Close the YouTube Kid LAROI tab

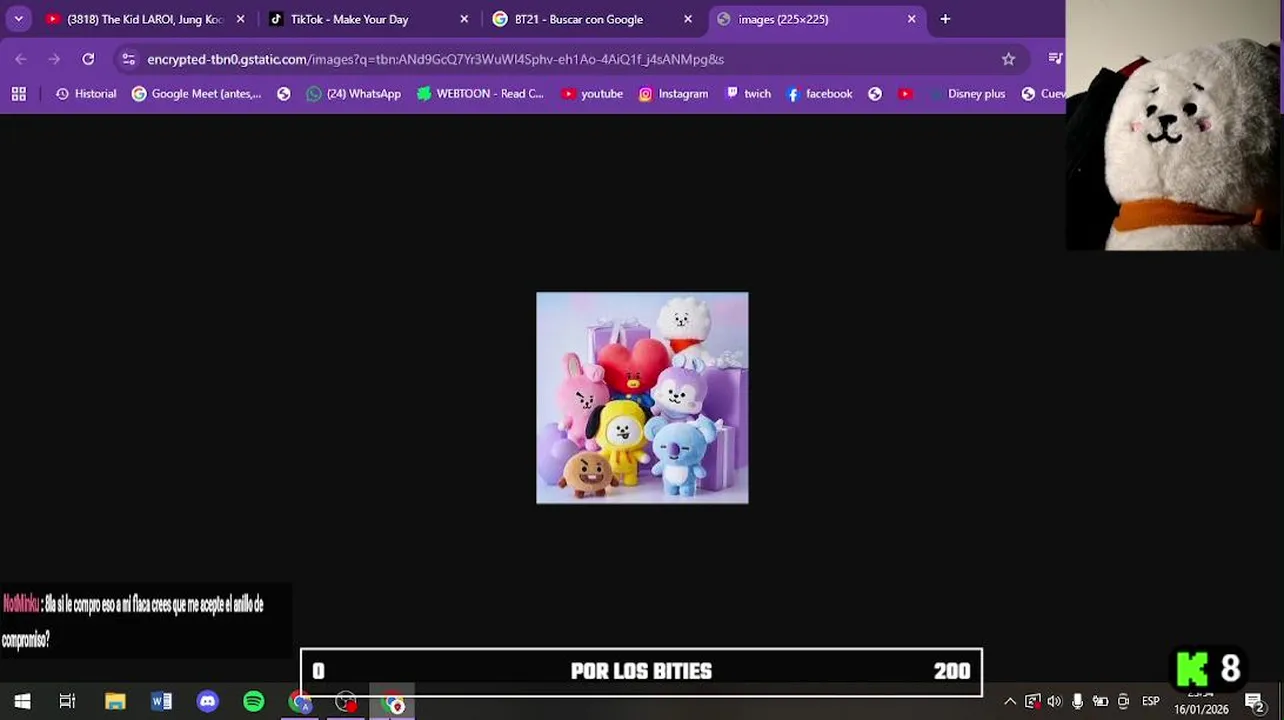click(x=240, y=19)
